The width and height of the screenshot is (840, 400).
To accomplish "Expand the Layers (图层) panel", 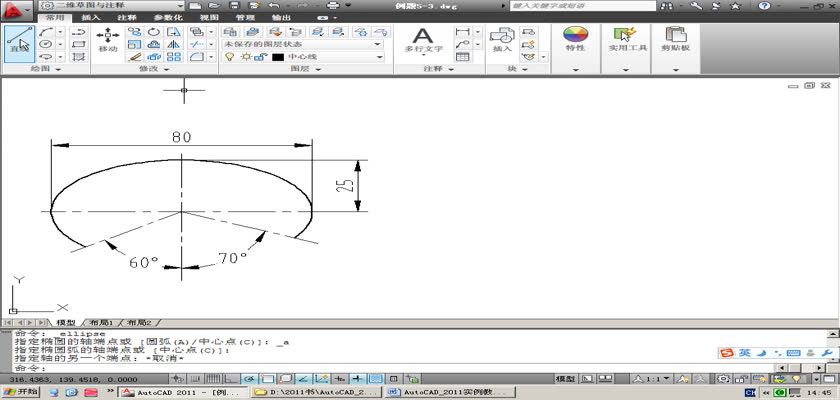I will point(306,69).
